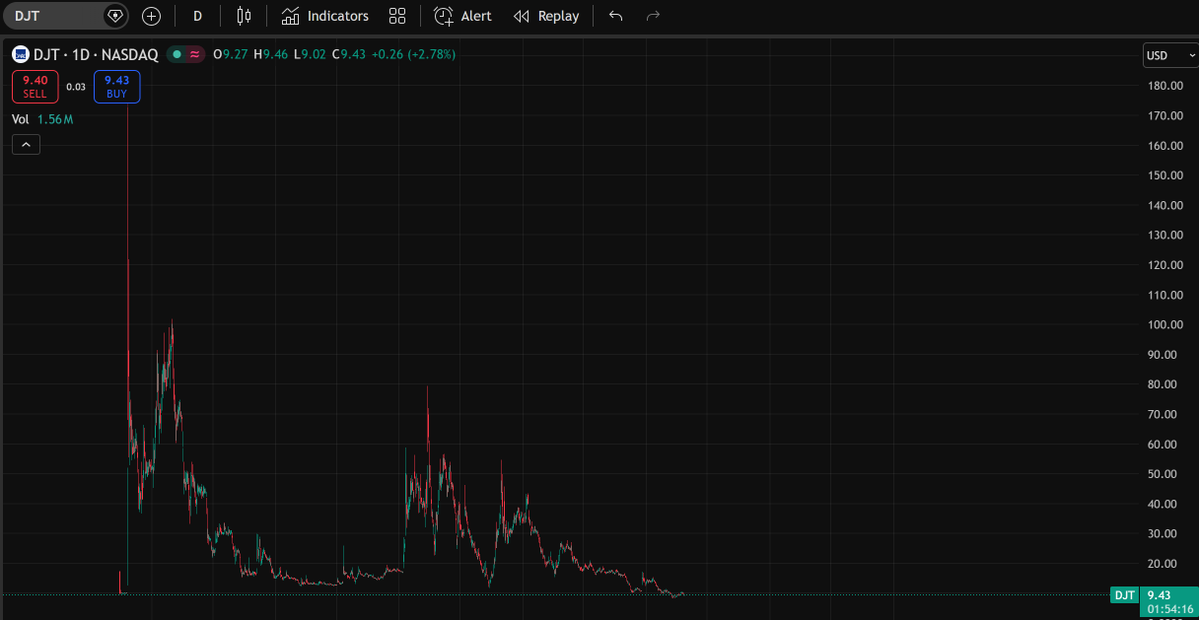
Task: Open the USD currency dropdown
Action: click(x=1170, y=55)
